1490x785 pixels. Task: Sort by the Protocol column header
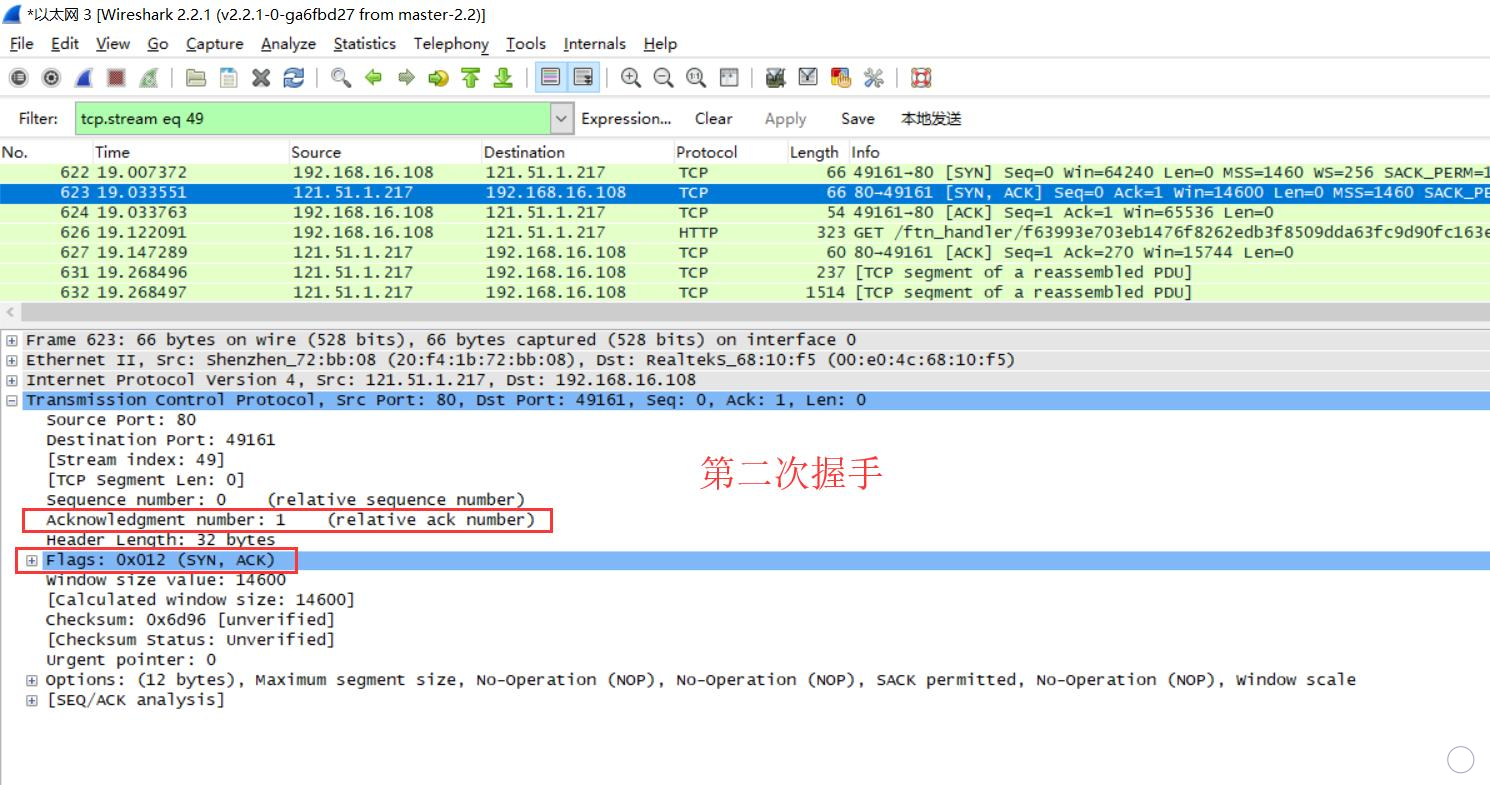pyautogui.click(x=731, y=152)
